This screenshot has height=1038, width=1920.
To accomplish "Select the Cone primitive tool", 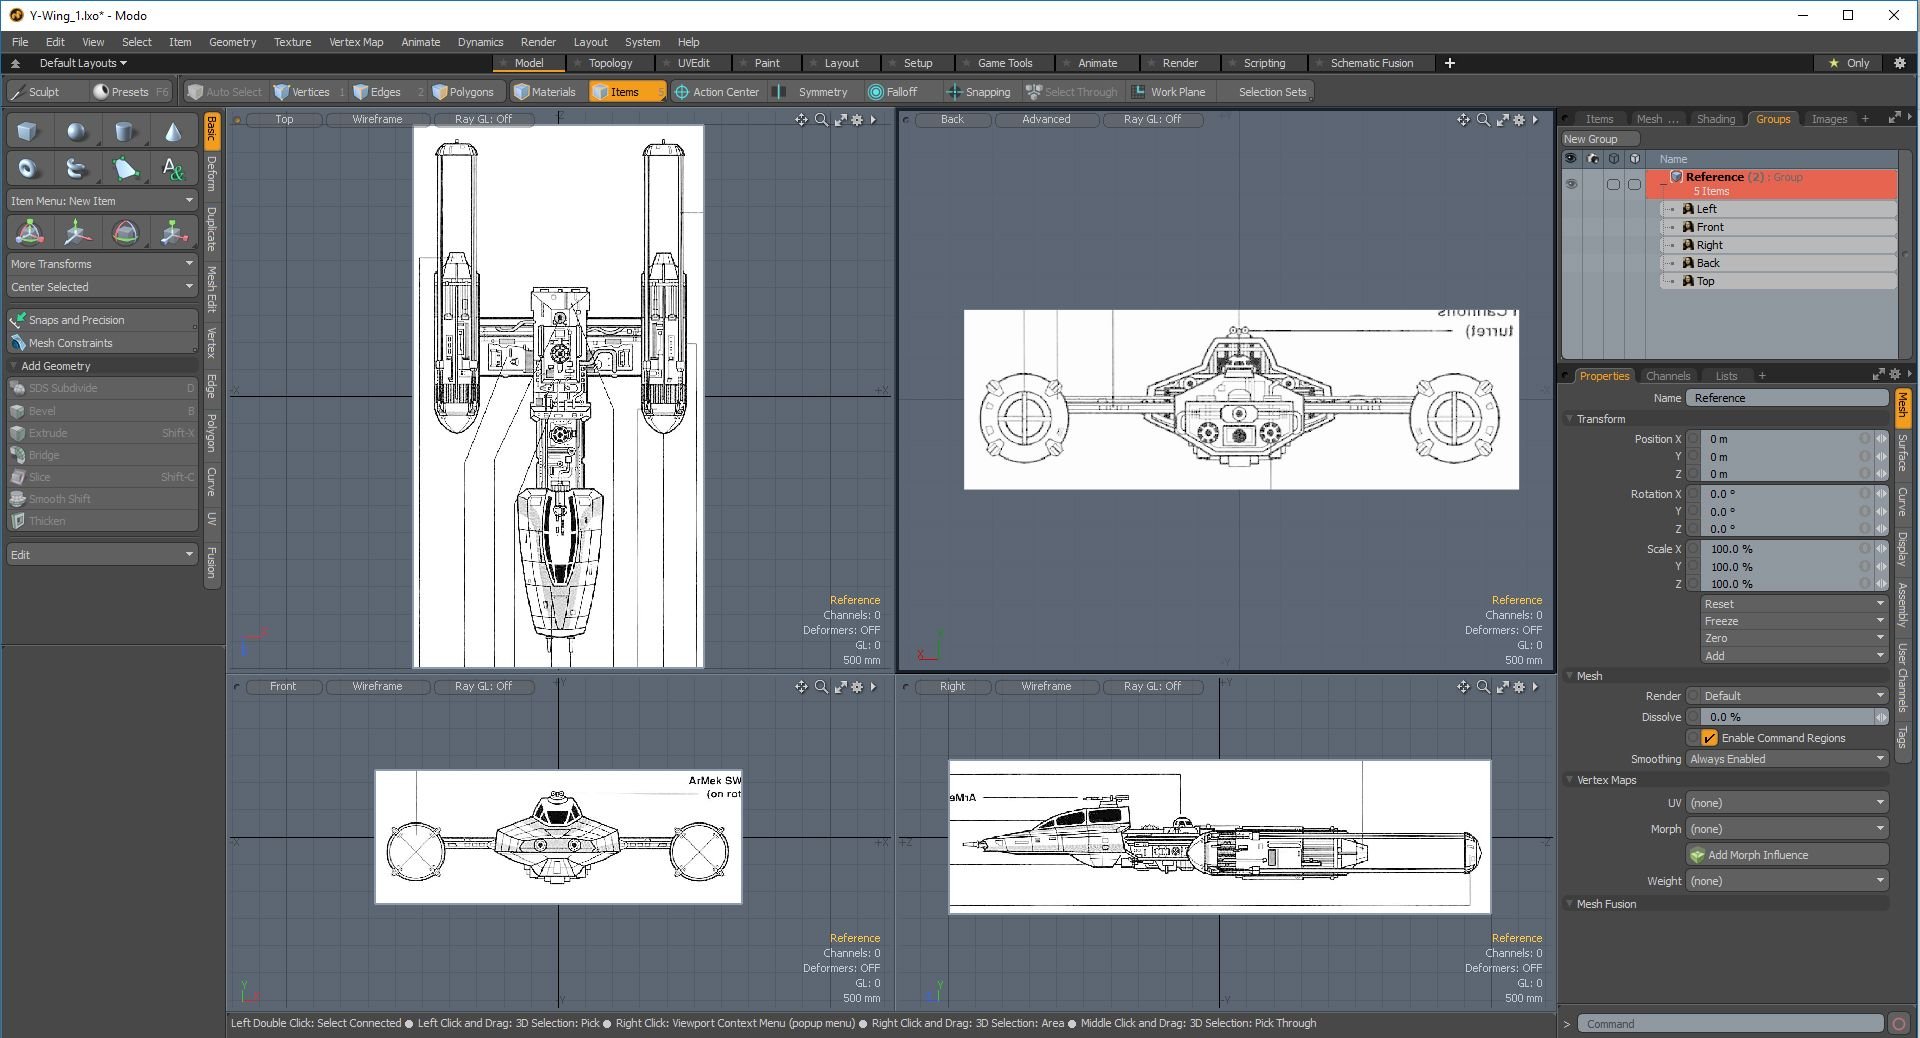I will point(173,131).
